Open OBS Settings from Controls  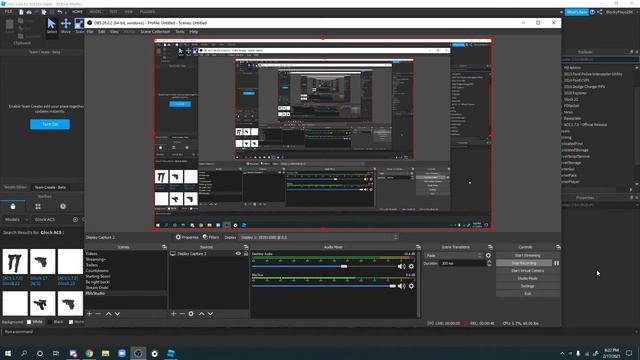click(x=527, y=286)
